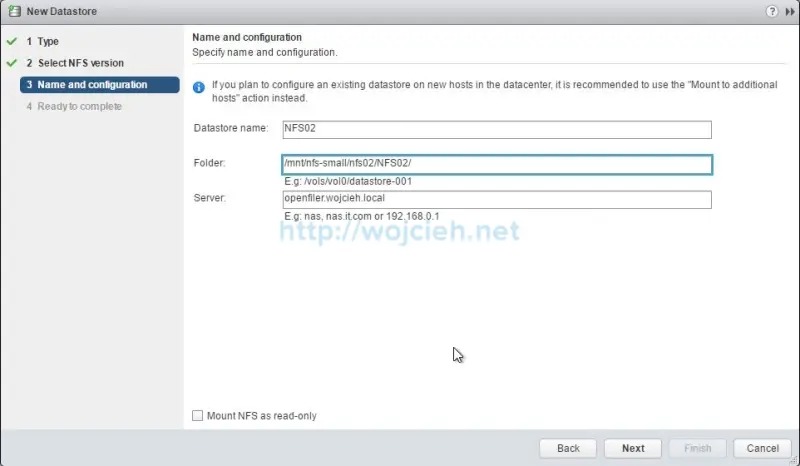Click the disabled Finish button

pos(697,448)
